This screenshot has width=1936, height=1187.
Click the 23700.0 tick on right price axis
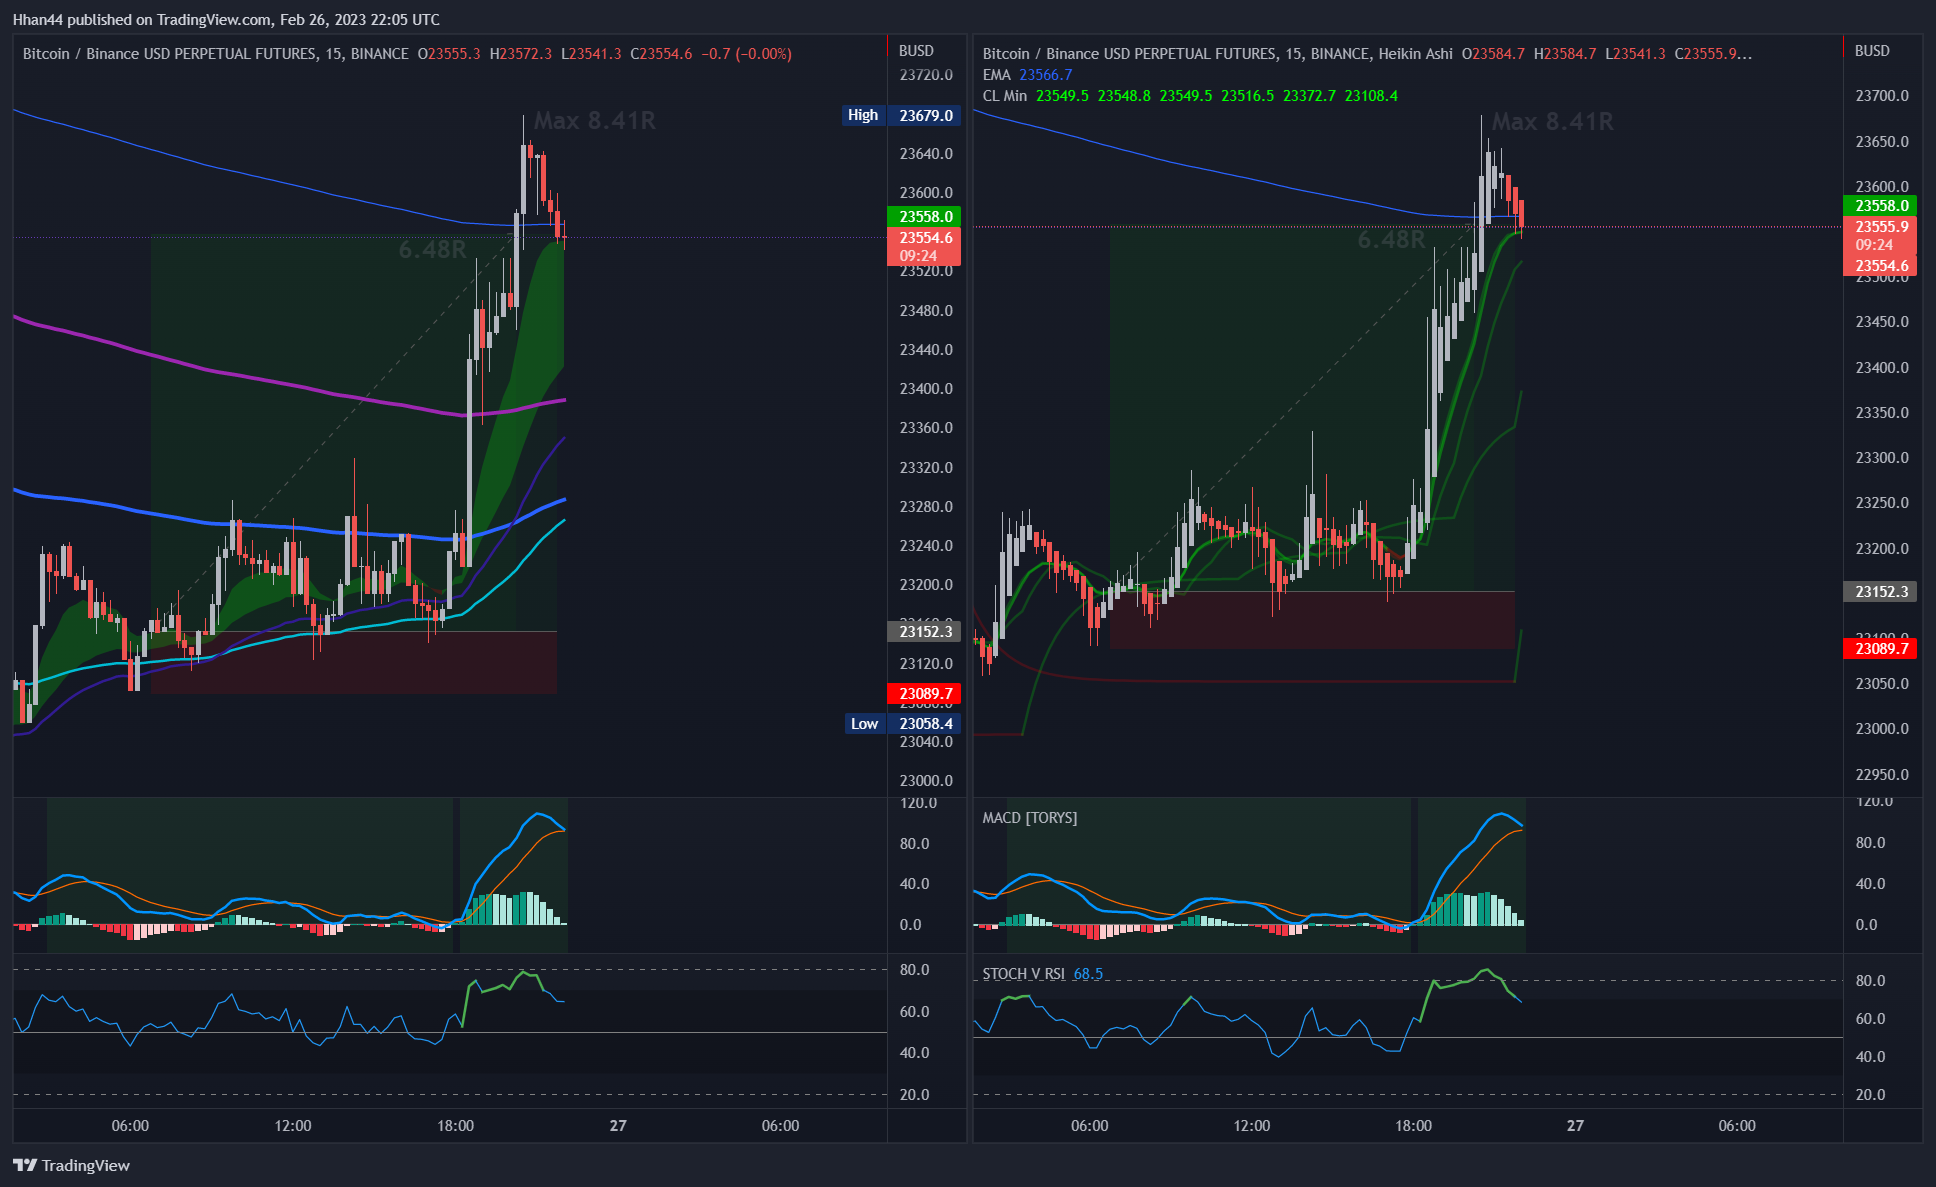pos(1882,96)
